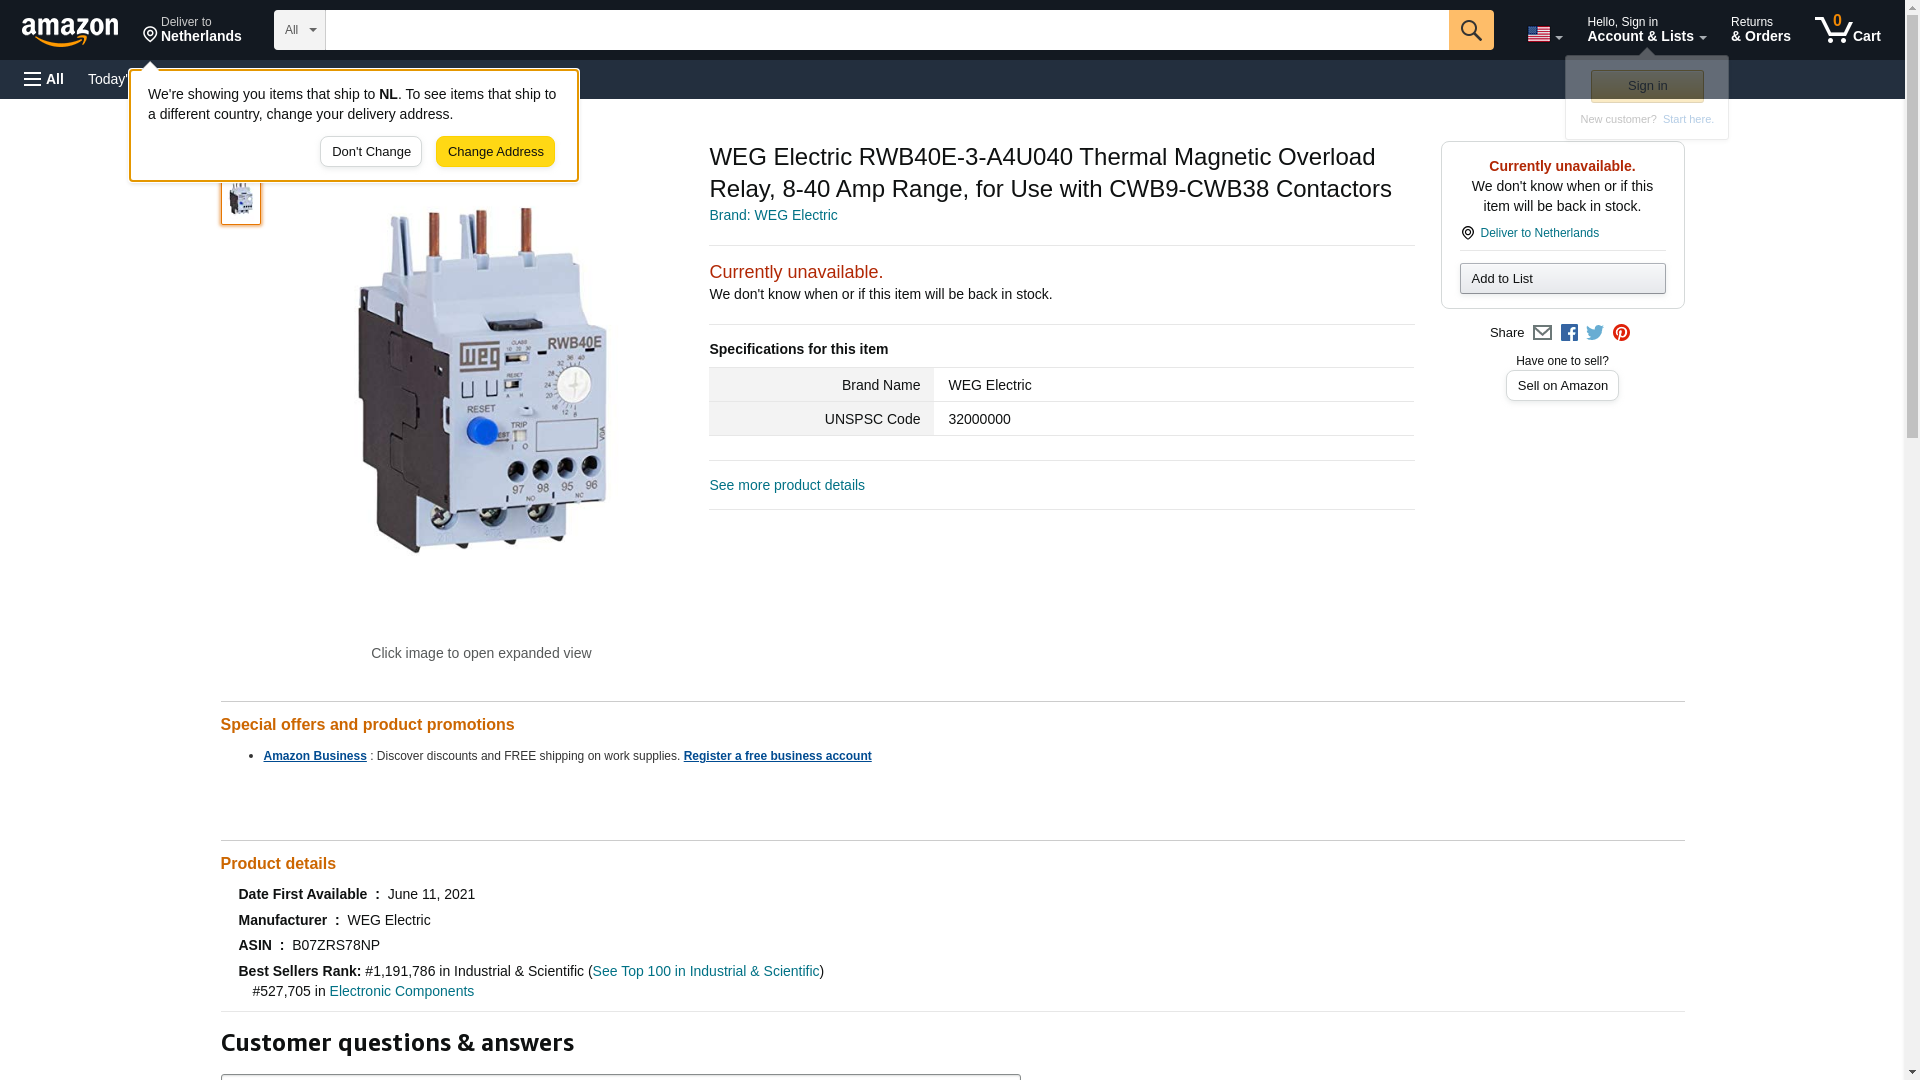The height and width of the screenshot is (1080, 1920).
Task: Share product on Pinterest icon
Action: coord(1621,333)
